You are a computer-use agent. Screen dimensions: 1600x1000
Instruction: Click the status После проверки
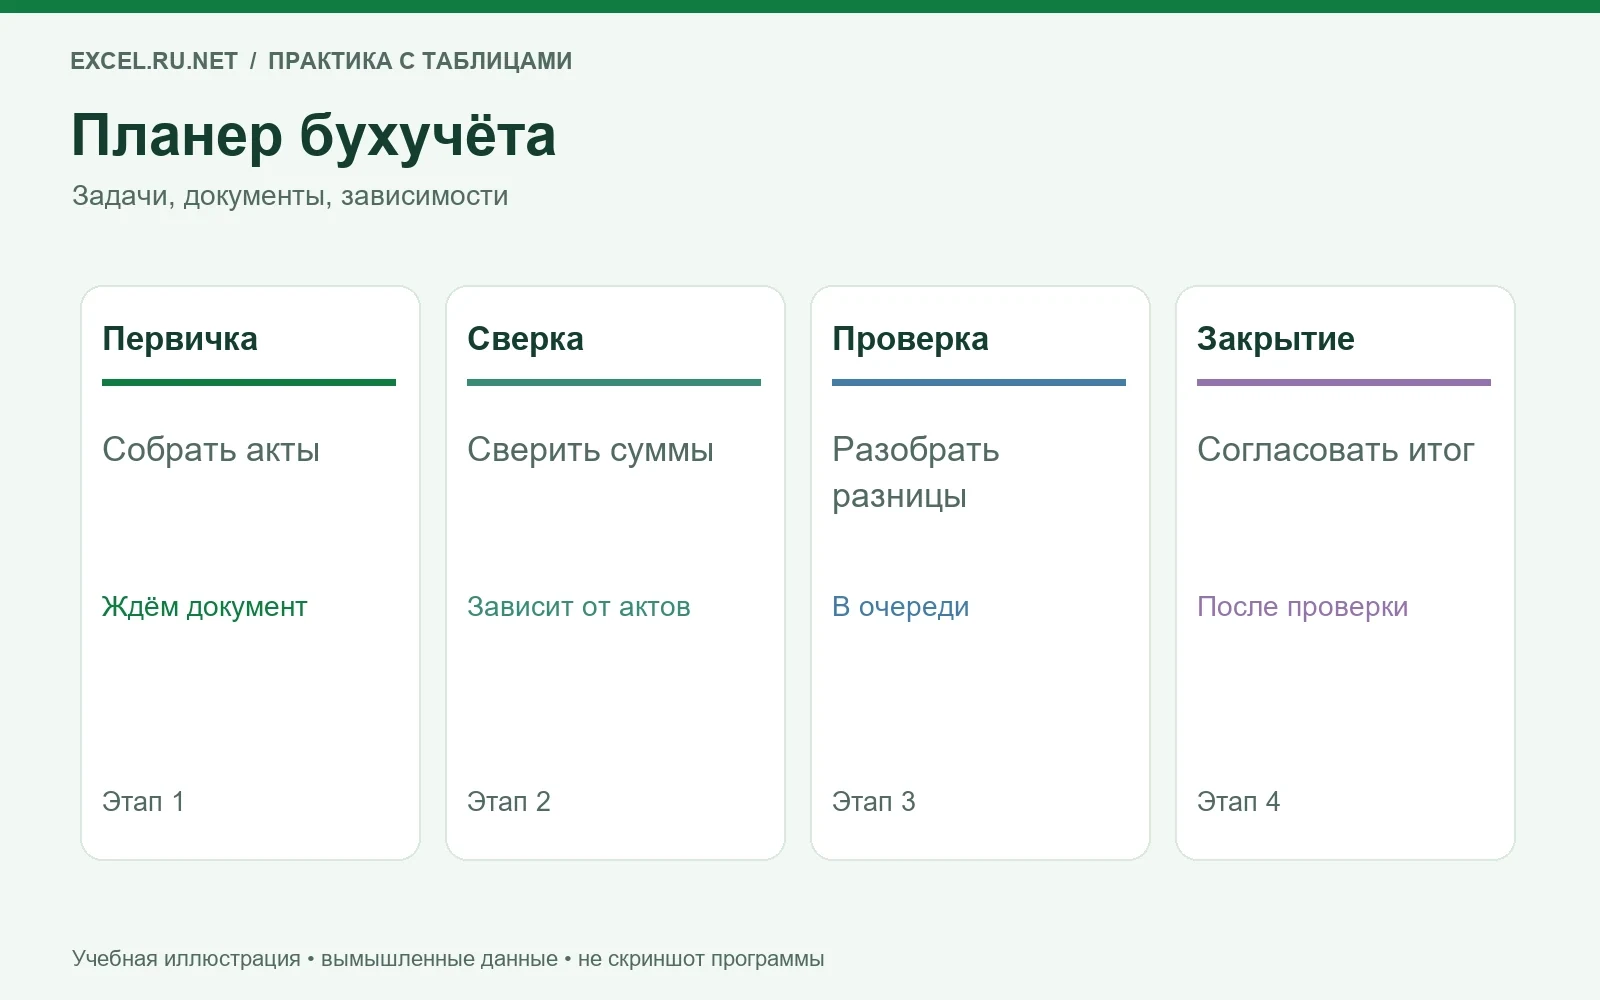[1303, 607]
